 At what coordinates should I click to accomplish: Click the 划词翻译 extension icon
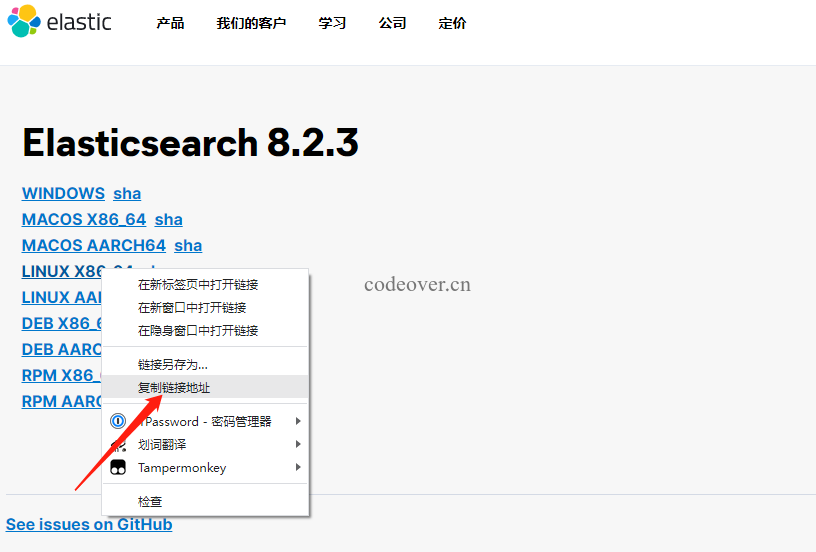118,444
